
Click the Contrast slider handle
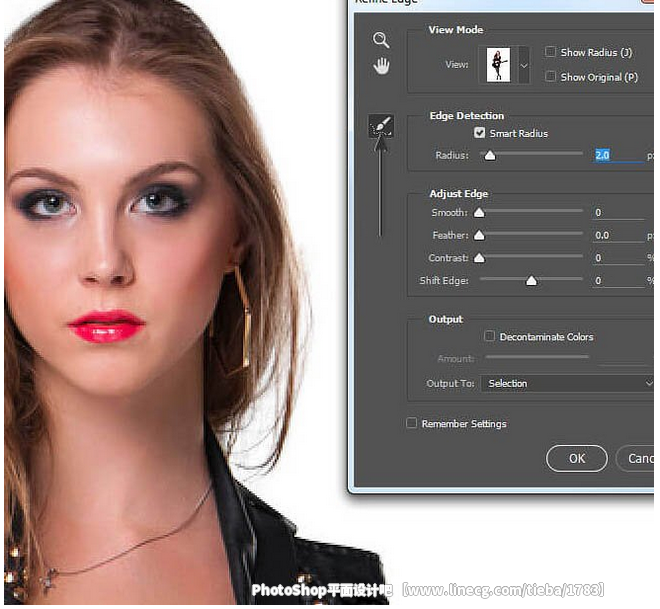coord(479,258)
